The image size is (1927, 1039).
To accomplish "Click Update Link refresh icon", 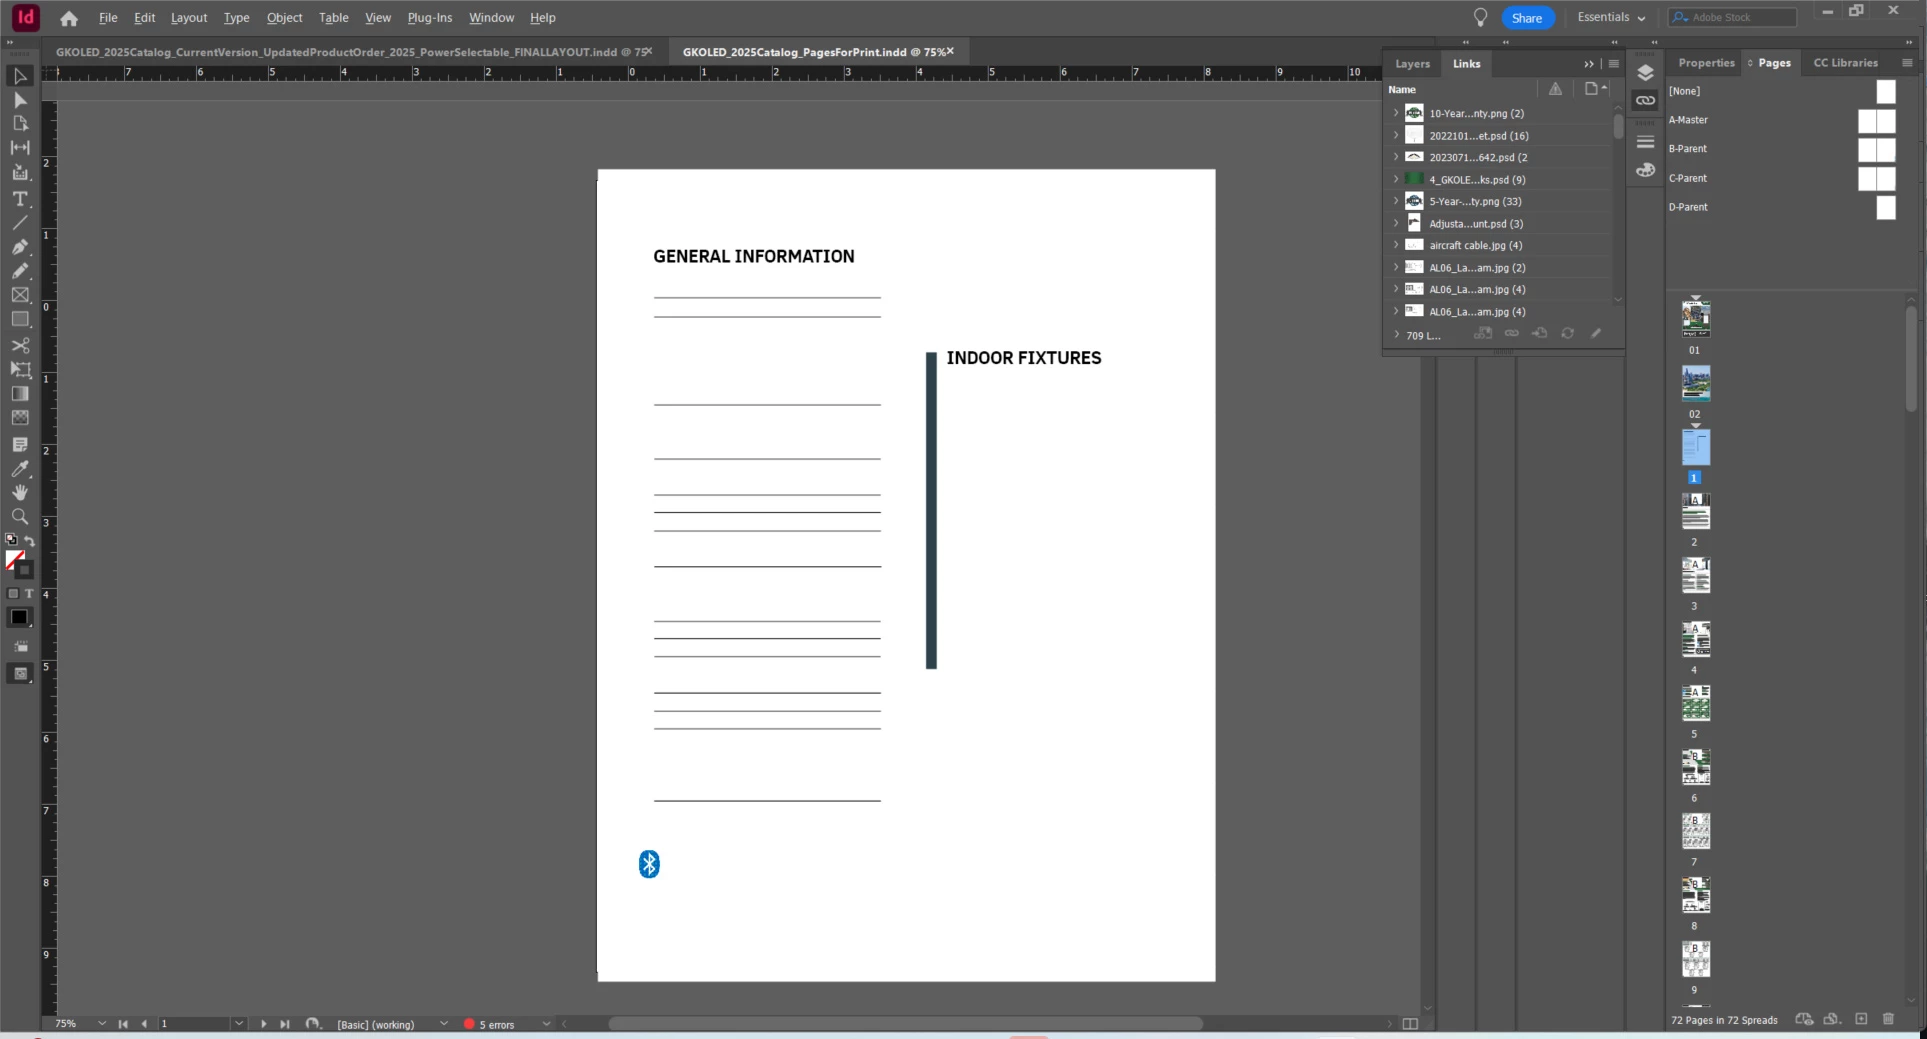I will [x=1567, y=333].
